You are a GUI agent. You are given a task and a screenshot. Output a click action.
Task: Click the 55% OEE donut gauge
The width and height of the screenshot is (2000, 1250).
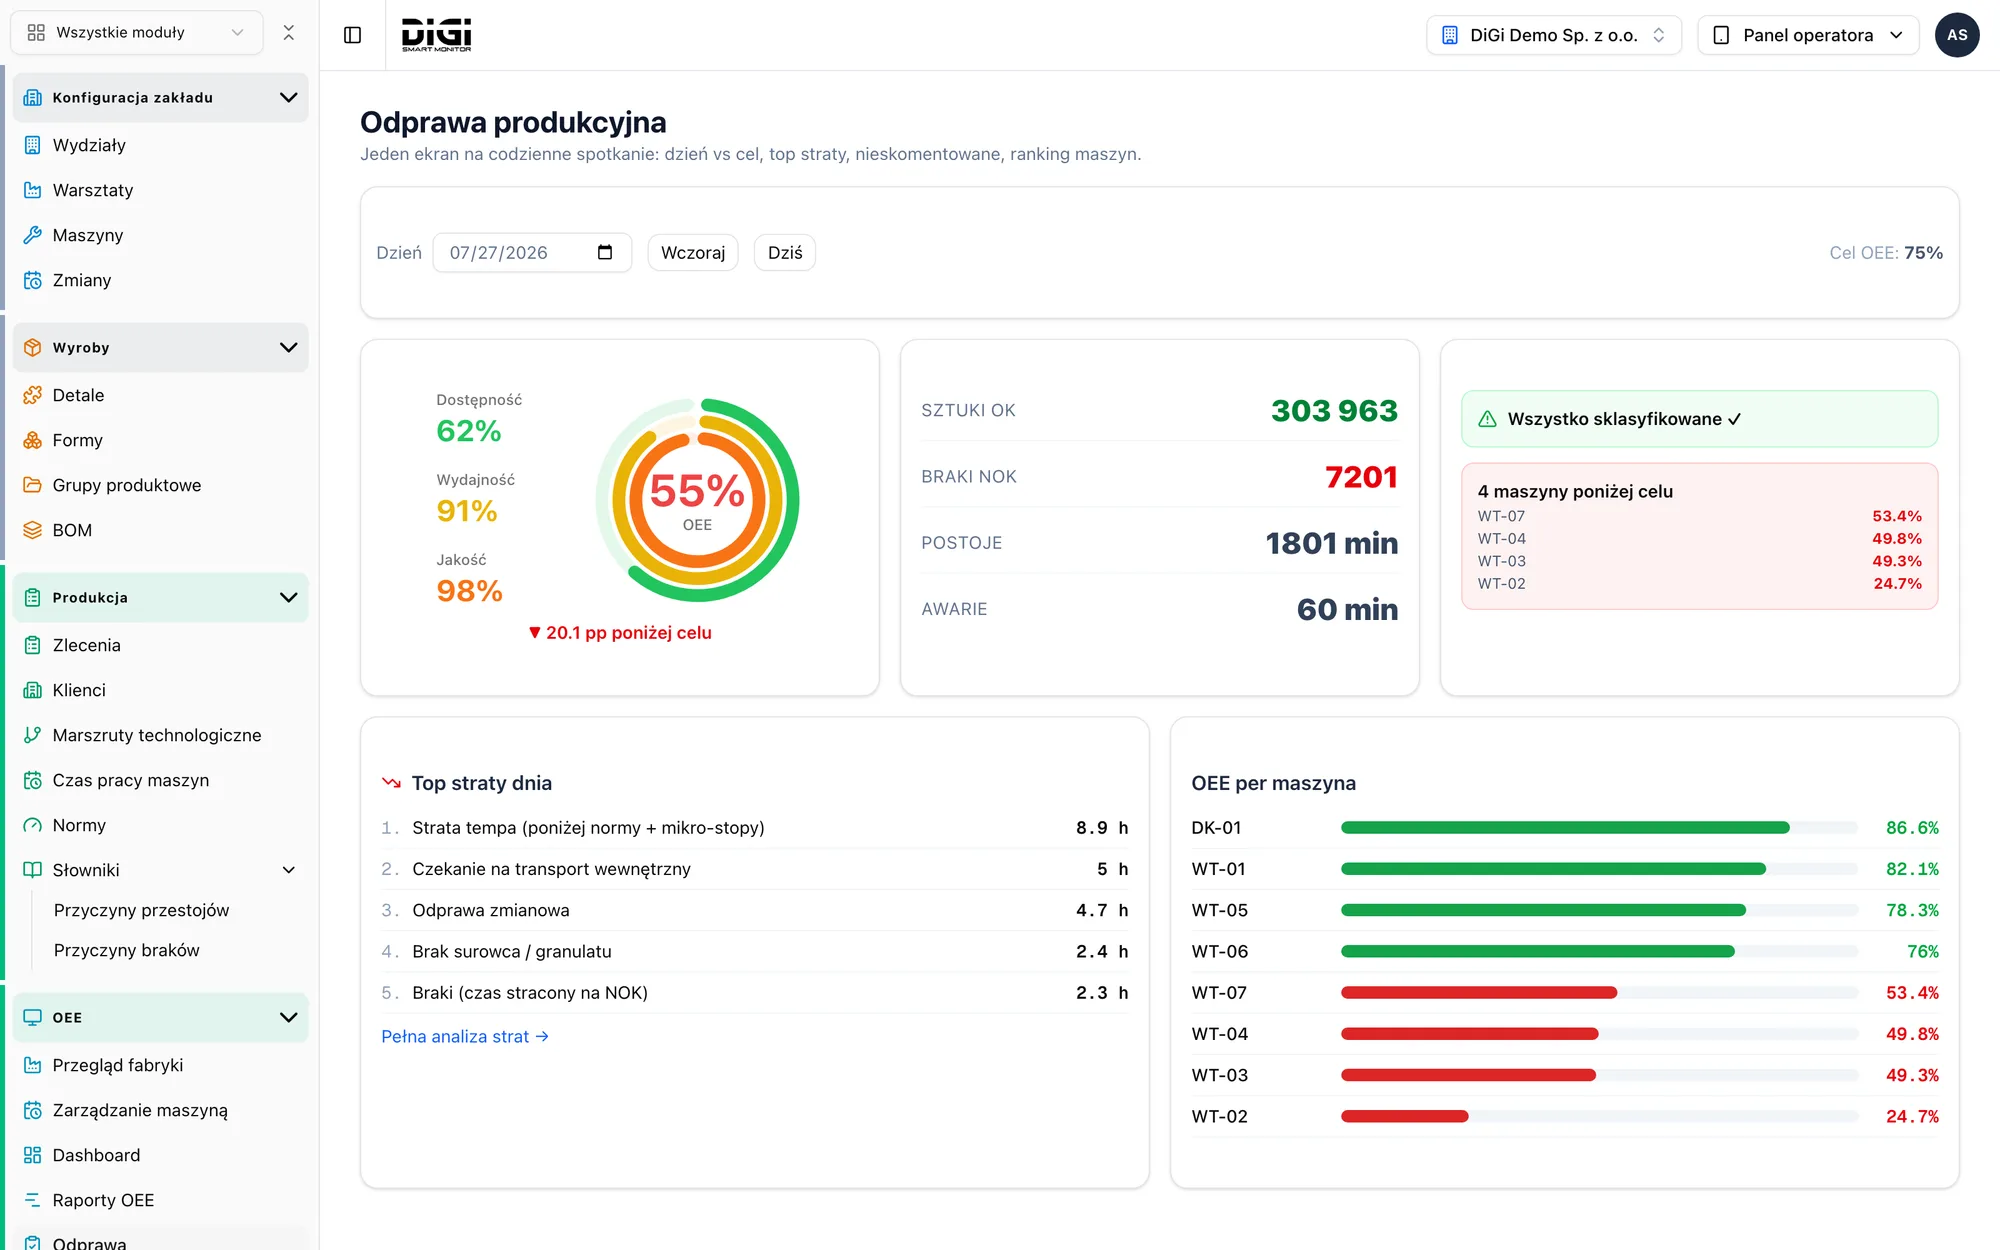pos(697,500)
